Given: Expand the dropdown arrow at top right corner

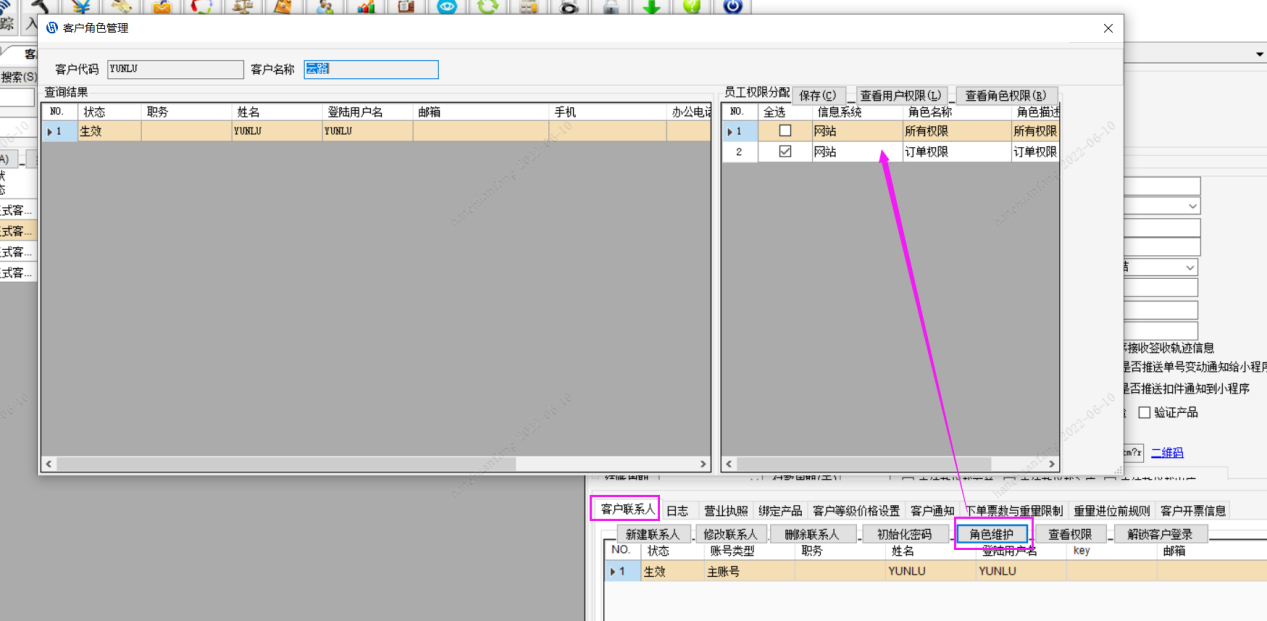Looking at the screenshot, I should 1259,53.
